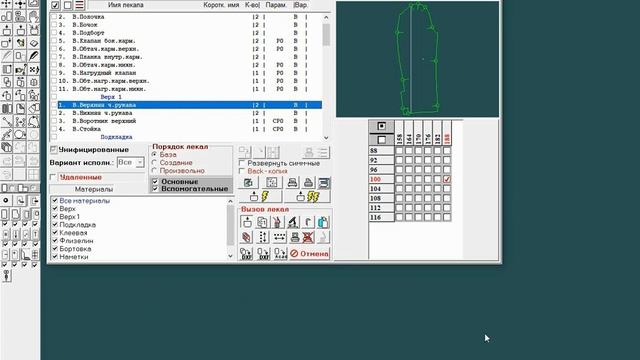
Task: Click the printer icon beside the crossed printer
Action: point(295,237)
